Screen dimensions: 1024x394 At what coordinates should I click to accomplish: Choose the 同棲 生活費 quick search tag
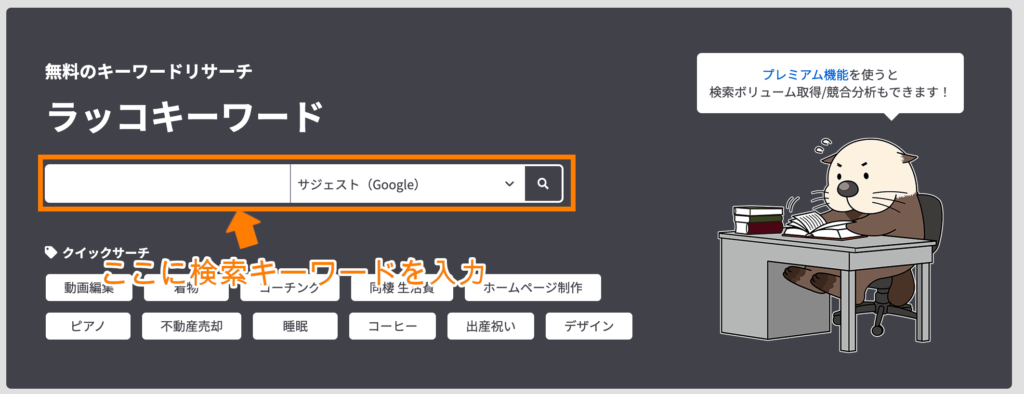pyautogui.click(x=402, y=288)
